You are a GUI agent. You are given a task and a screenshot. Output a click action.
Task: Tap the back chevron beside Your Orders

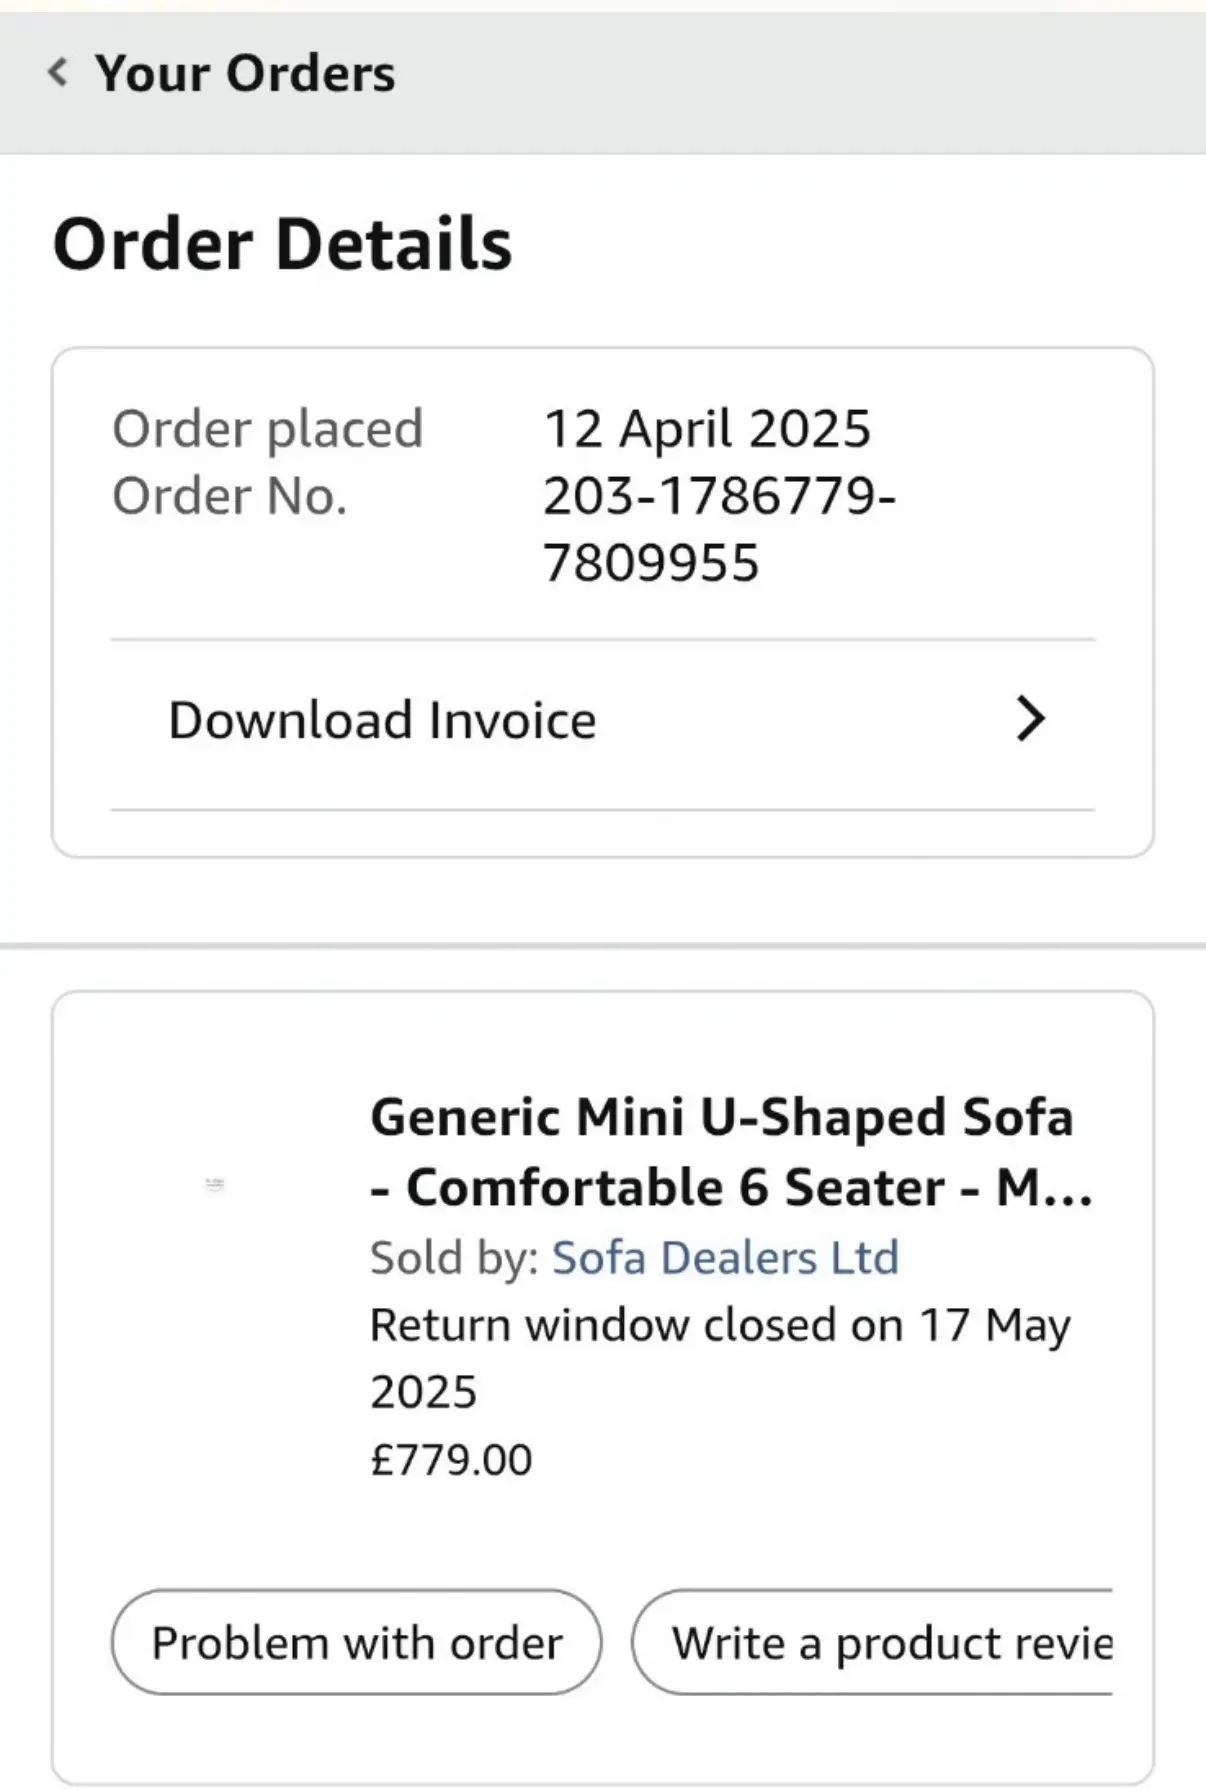[x=58, y=72]
